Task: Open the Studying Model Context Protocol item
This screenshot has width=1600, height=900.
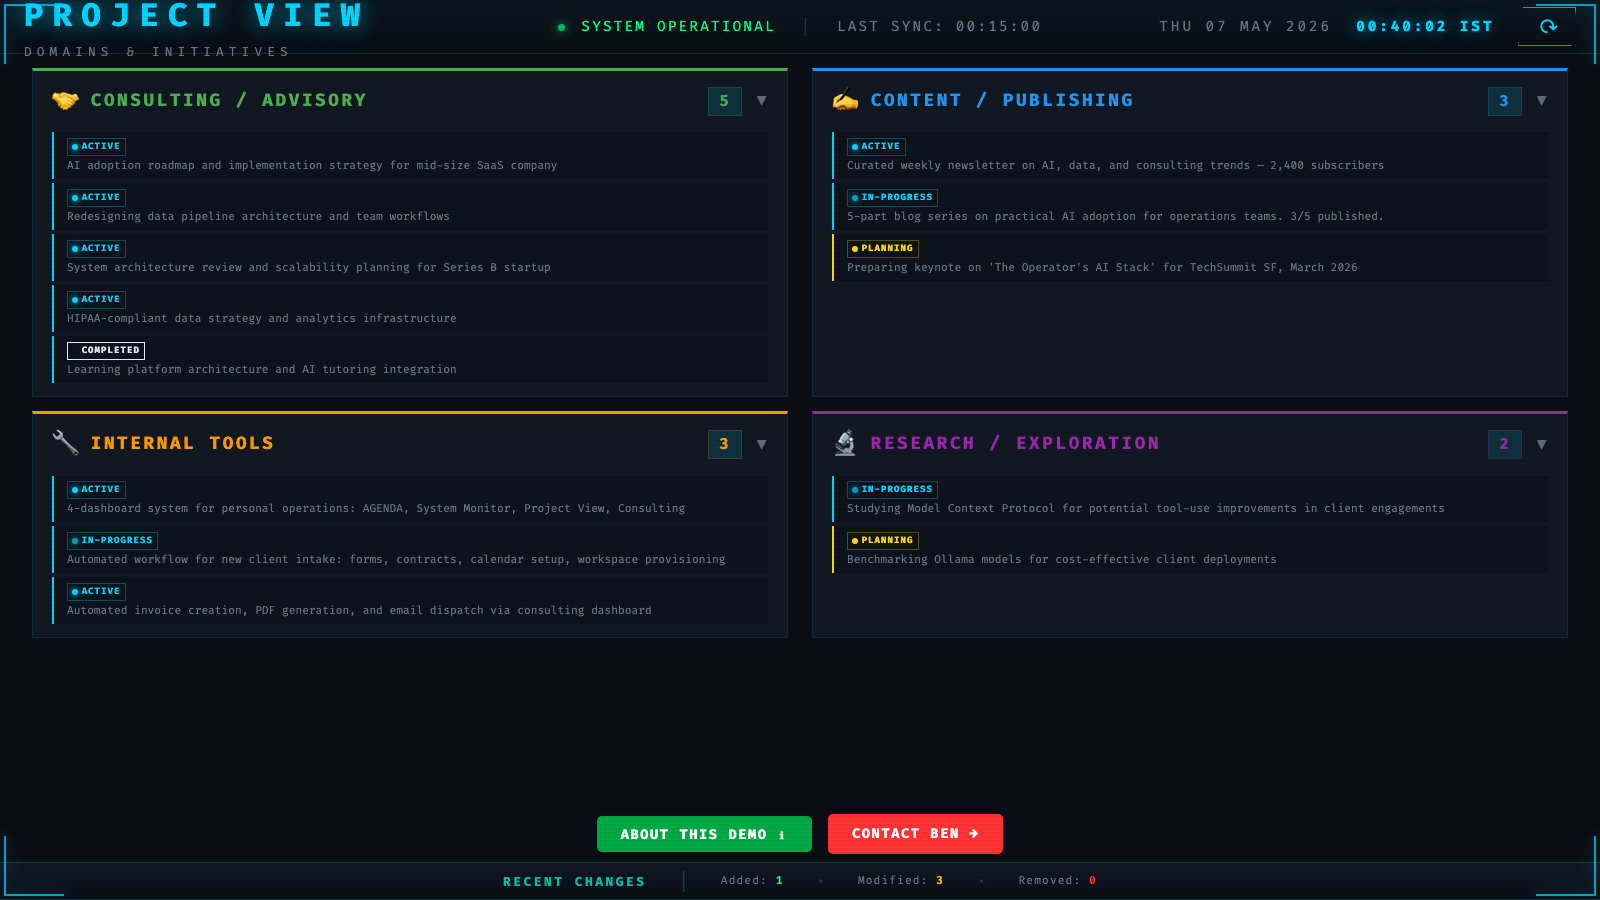Action: [1190, 499]
